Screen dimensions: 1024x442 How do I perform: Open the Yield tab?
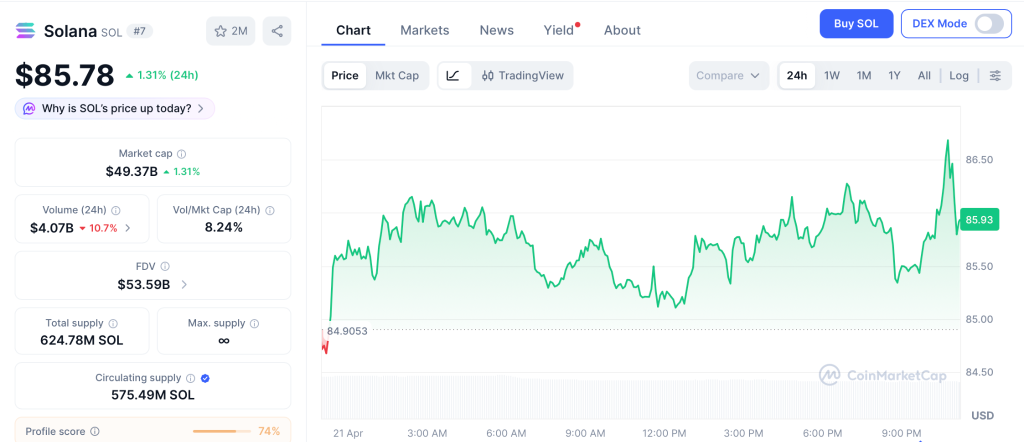(559, 30)
